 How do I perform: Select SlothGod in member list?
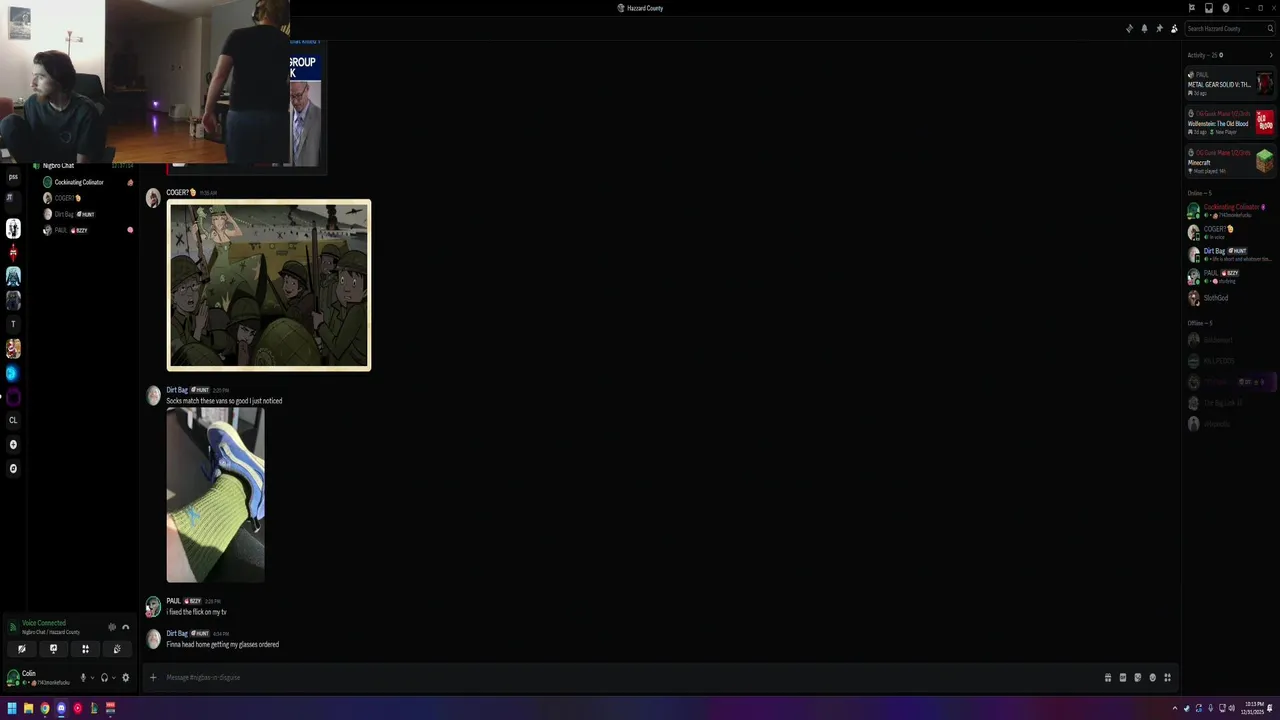pos(1229,298)
